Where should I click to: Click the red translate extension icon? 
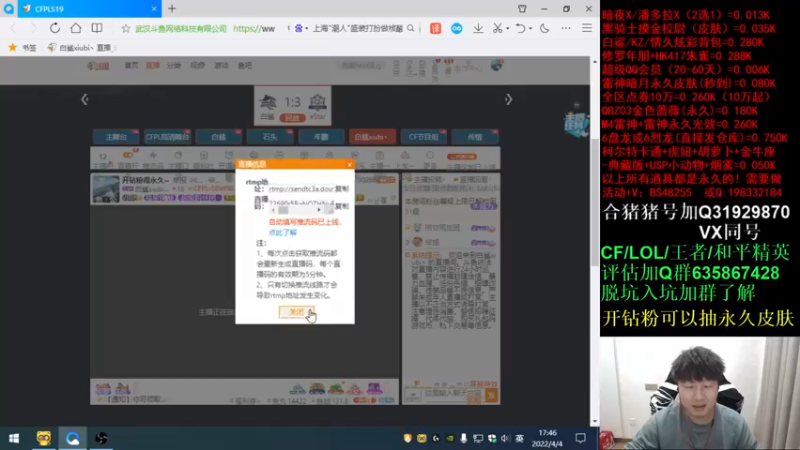pyautogui.click(x=435, y=29)
